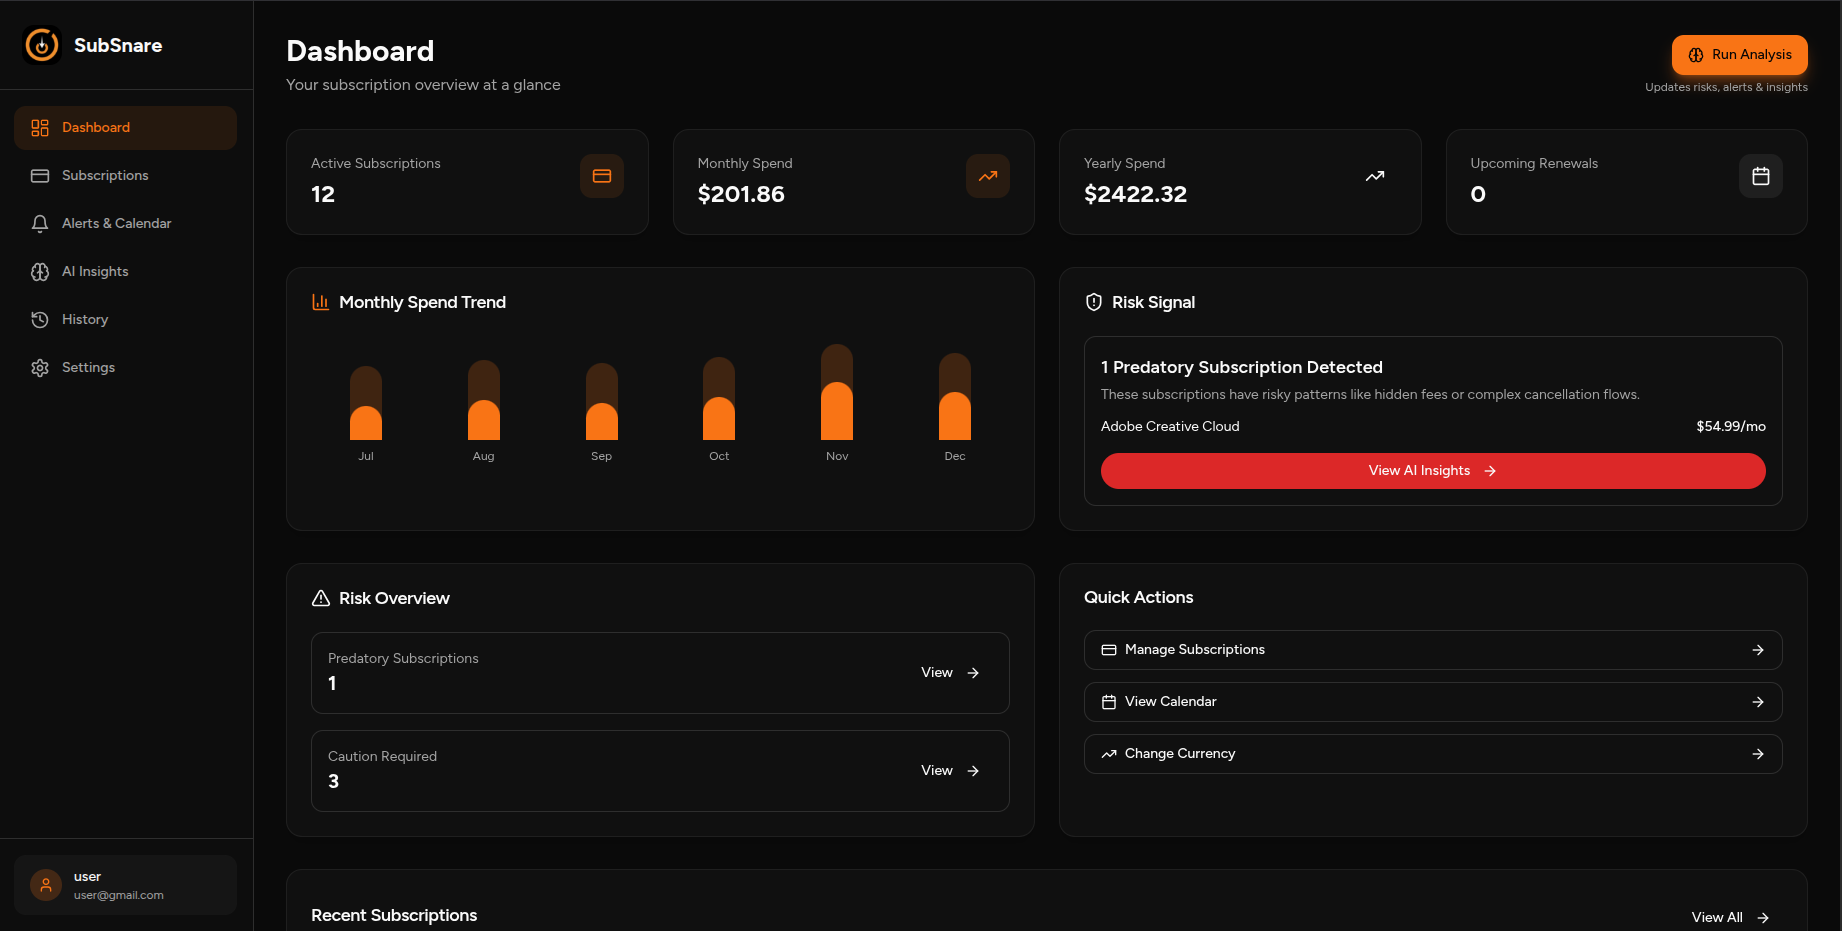This screenshot has width=1842, height=931.
Task: Click the arrow on View Calendar row
Action: (x=1758, y=702)
